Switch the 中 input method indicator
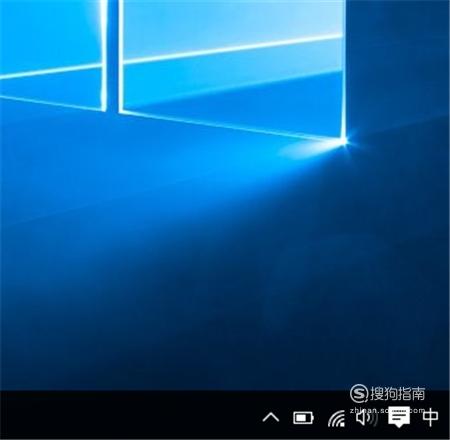 (430, 417)
